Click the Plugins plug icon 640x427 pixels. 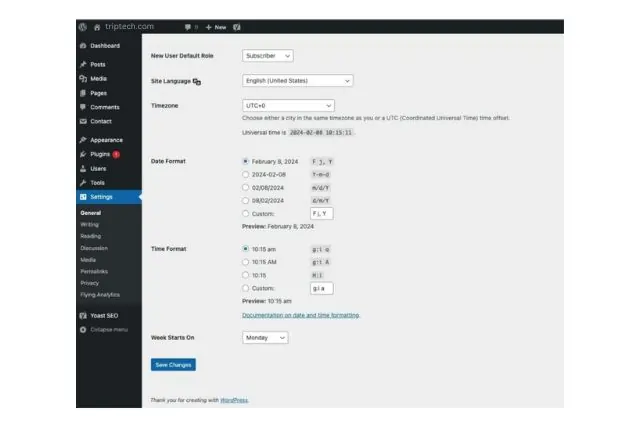point(83,154)
